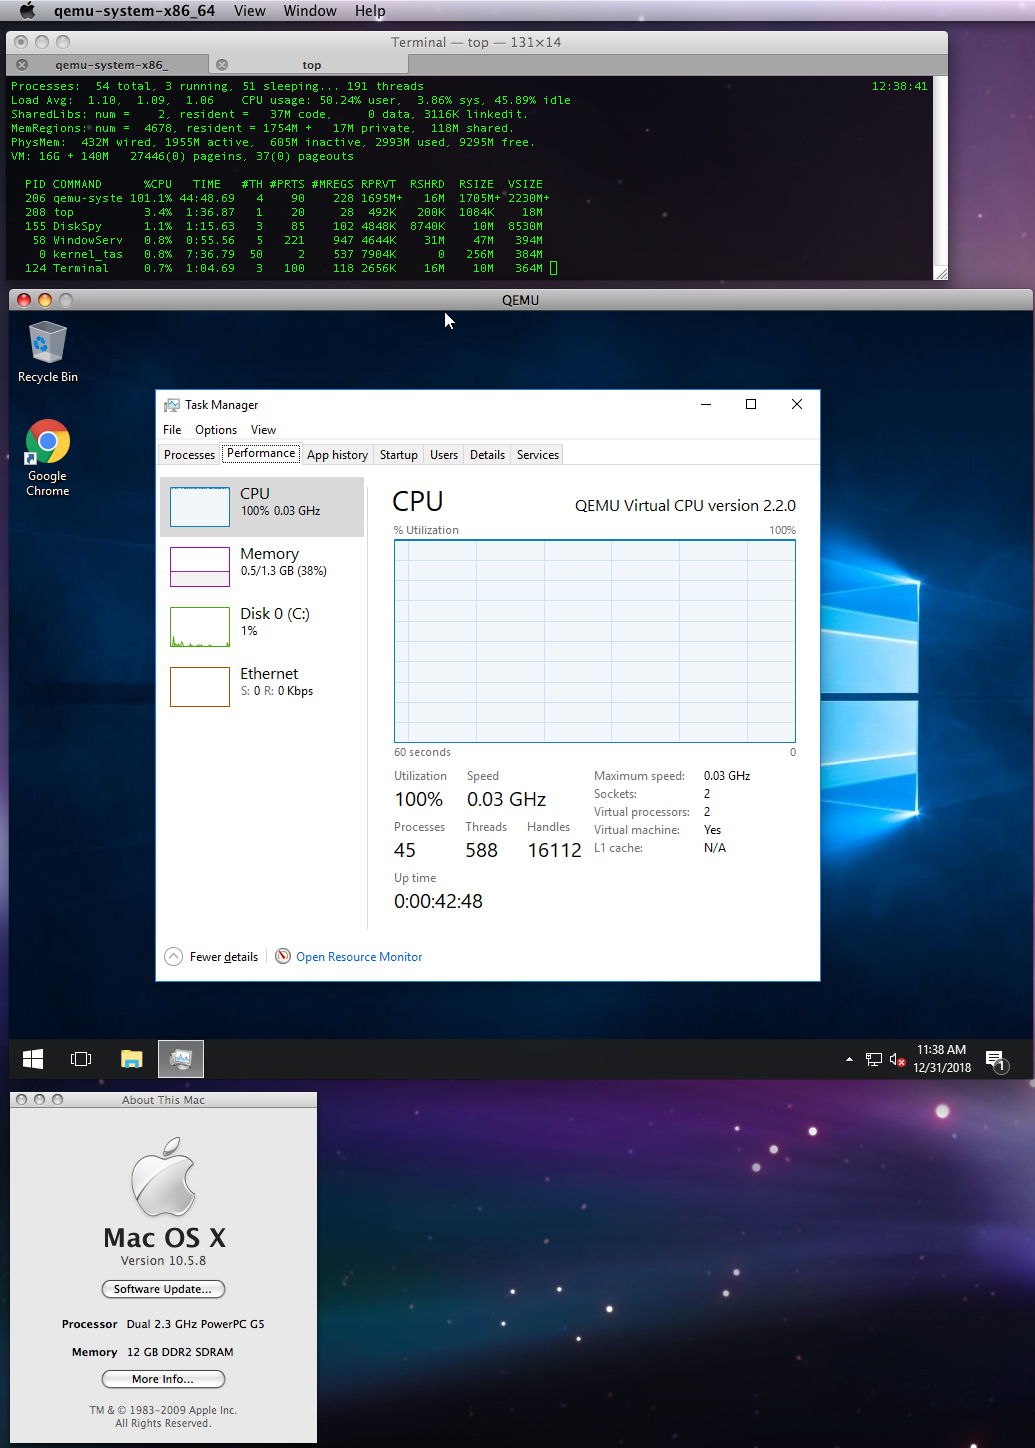The height and width of the screenshot is (1448, 1035).
Task: Open Resource Monitor link
Action: (359, 957)
